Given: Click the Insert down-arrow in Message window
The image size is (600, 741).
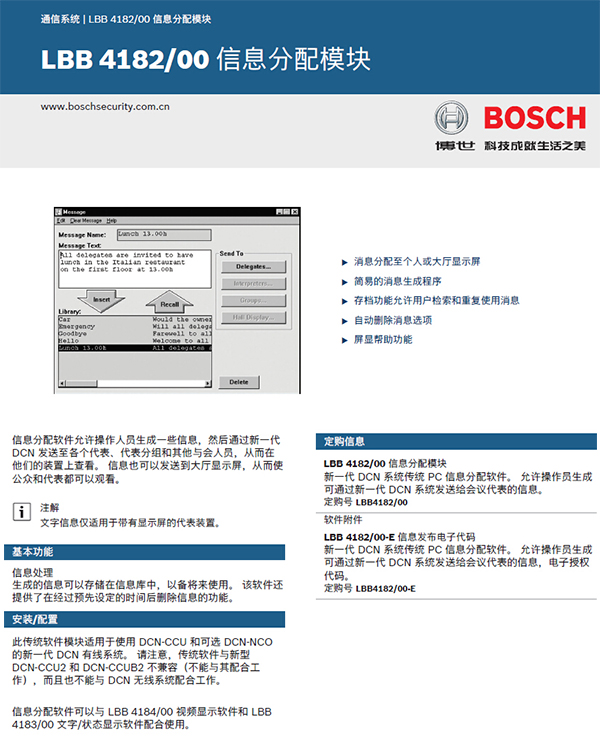Looking at the screenshot, I should (x=101, y=301).
